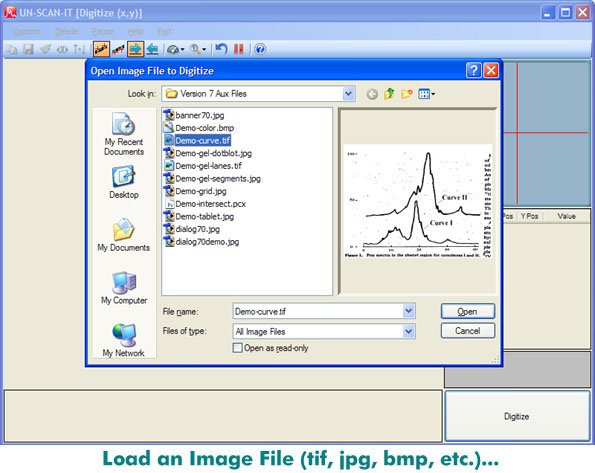Open My Network in places bar

coord(124,340)
